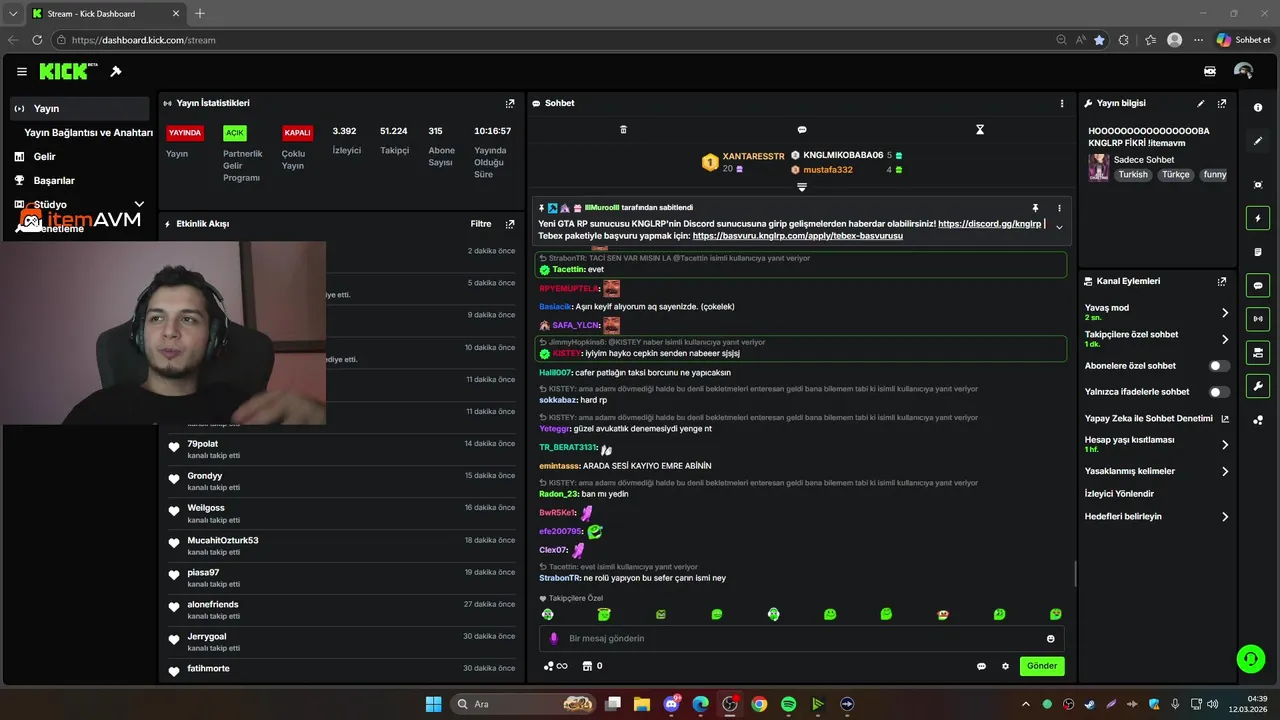The height and width of the screenshot is (720, 1280).
Task: Open the green support headset button
Action: click(1250, 658)
